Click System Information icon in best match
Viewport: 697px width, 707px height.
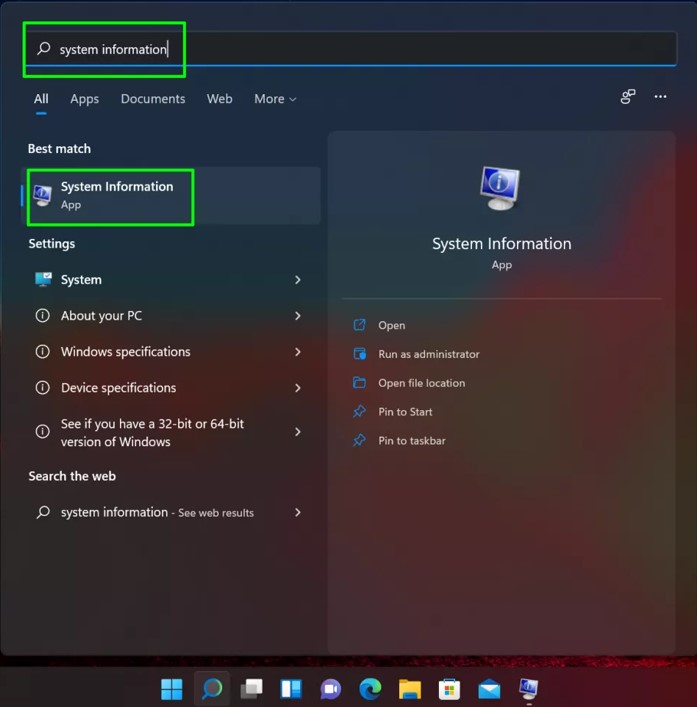pos(42,195)
